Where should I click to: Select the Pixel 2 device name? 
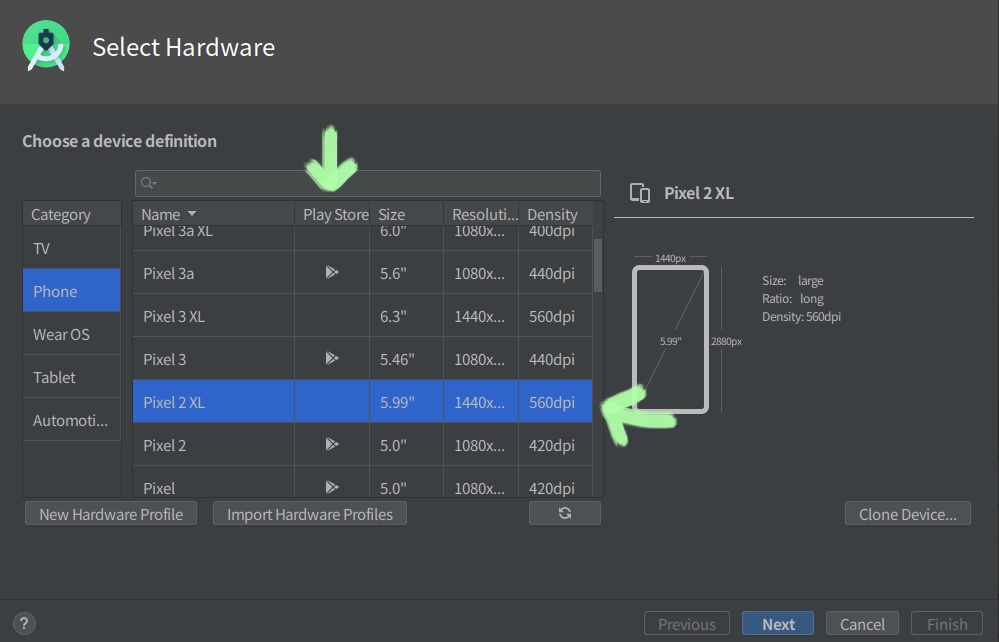pyautogui.click(x=164, y=445)
